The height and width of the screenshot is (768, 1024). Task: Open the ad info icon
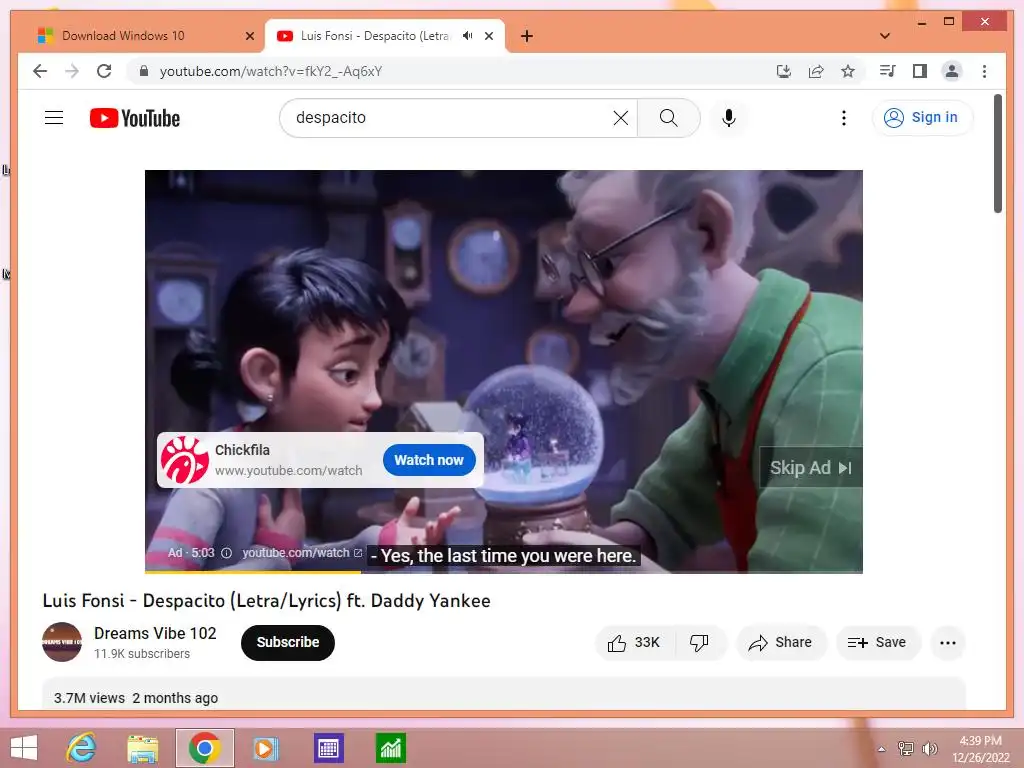coord(226,553)
